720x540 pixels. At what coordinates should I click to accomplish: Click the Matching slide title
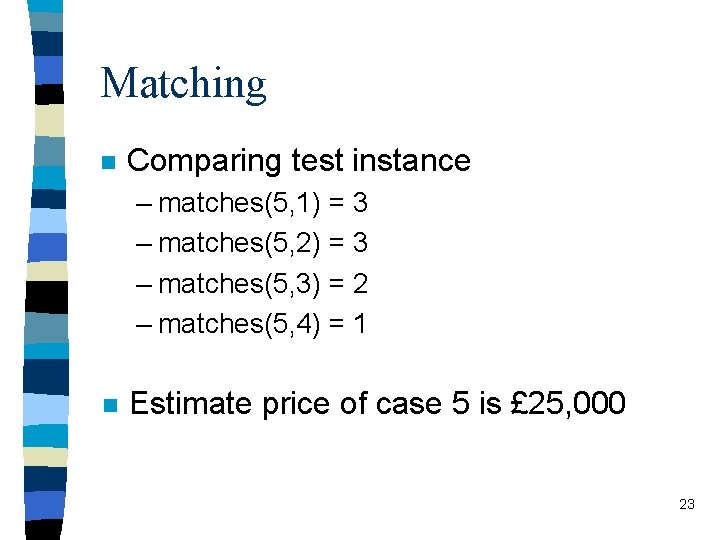pos(183,84)
